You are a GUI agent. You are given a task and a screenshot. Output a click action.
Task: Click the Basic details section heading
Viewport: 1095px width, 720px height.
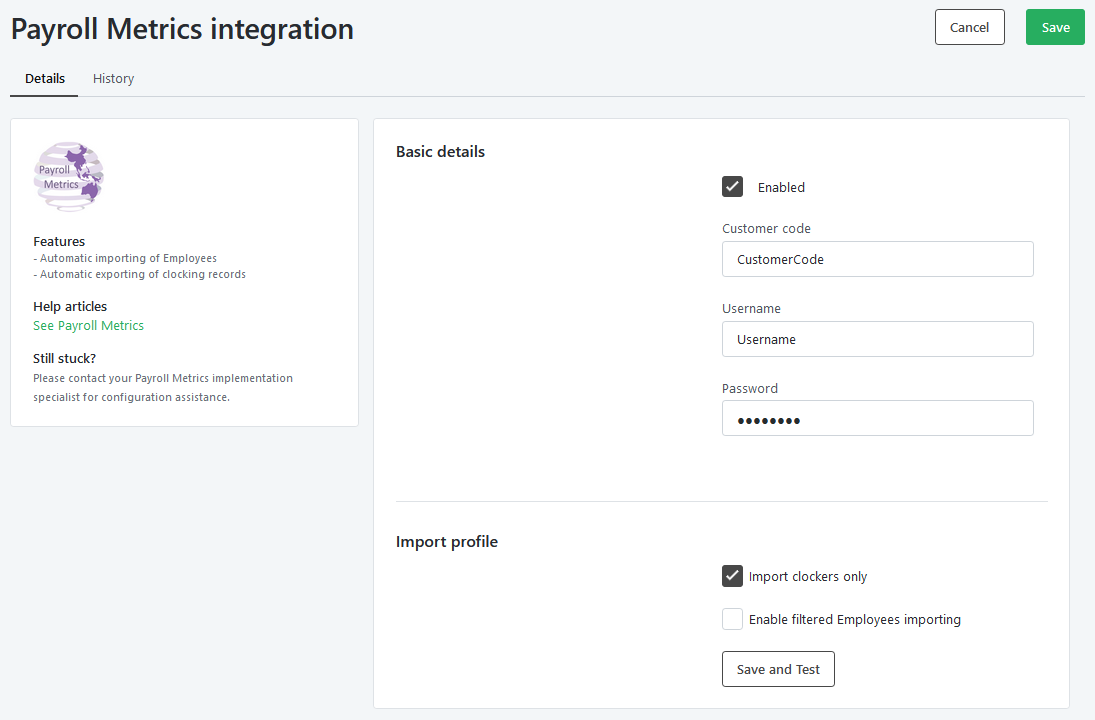point(440,152)
